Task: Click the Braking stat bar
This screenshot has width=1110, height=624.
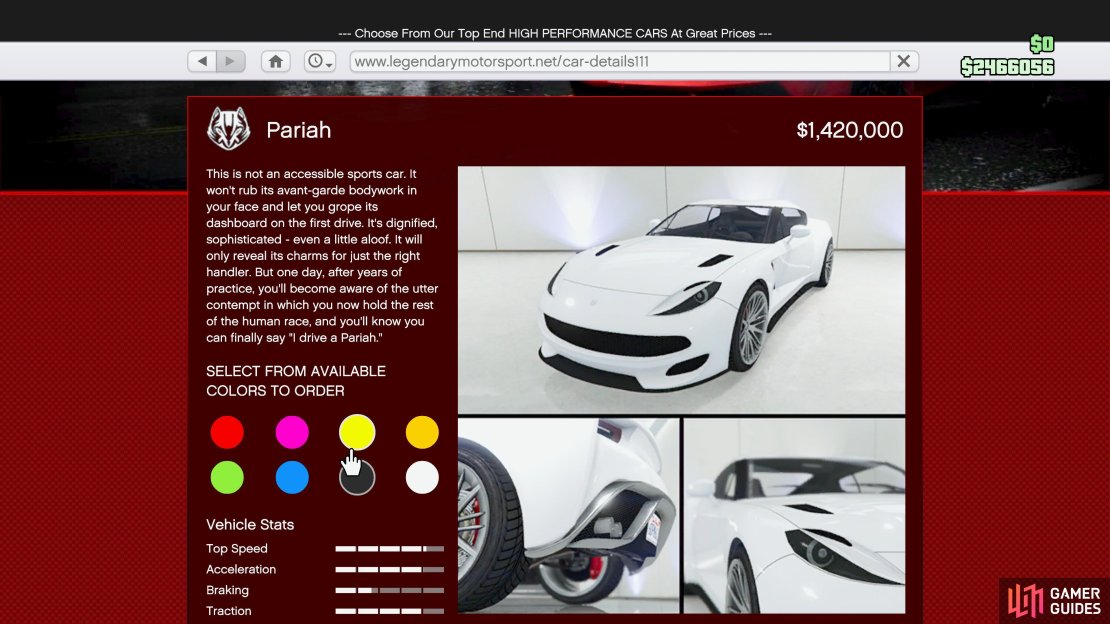Action: pyautogui.click(x=389, y=590)
